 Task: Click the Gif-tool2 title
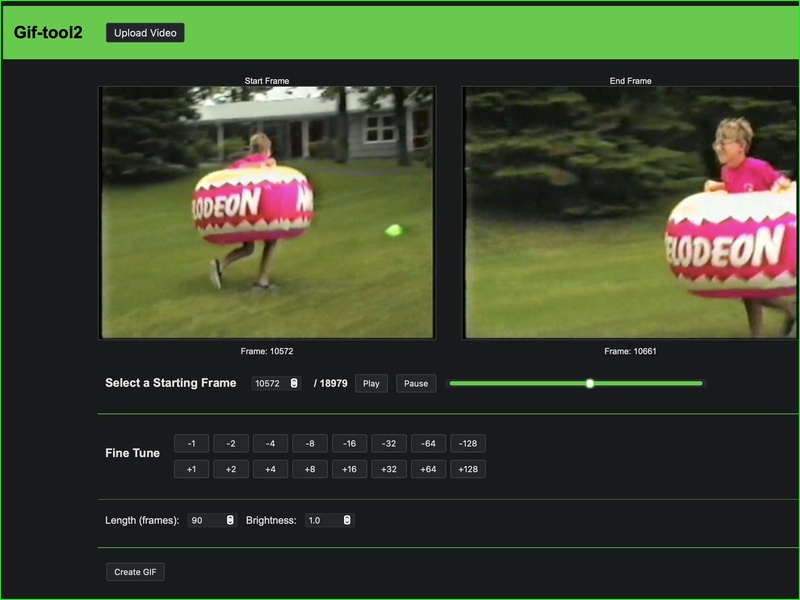(x=48, y=33)
